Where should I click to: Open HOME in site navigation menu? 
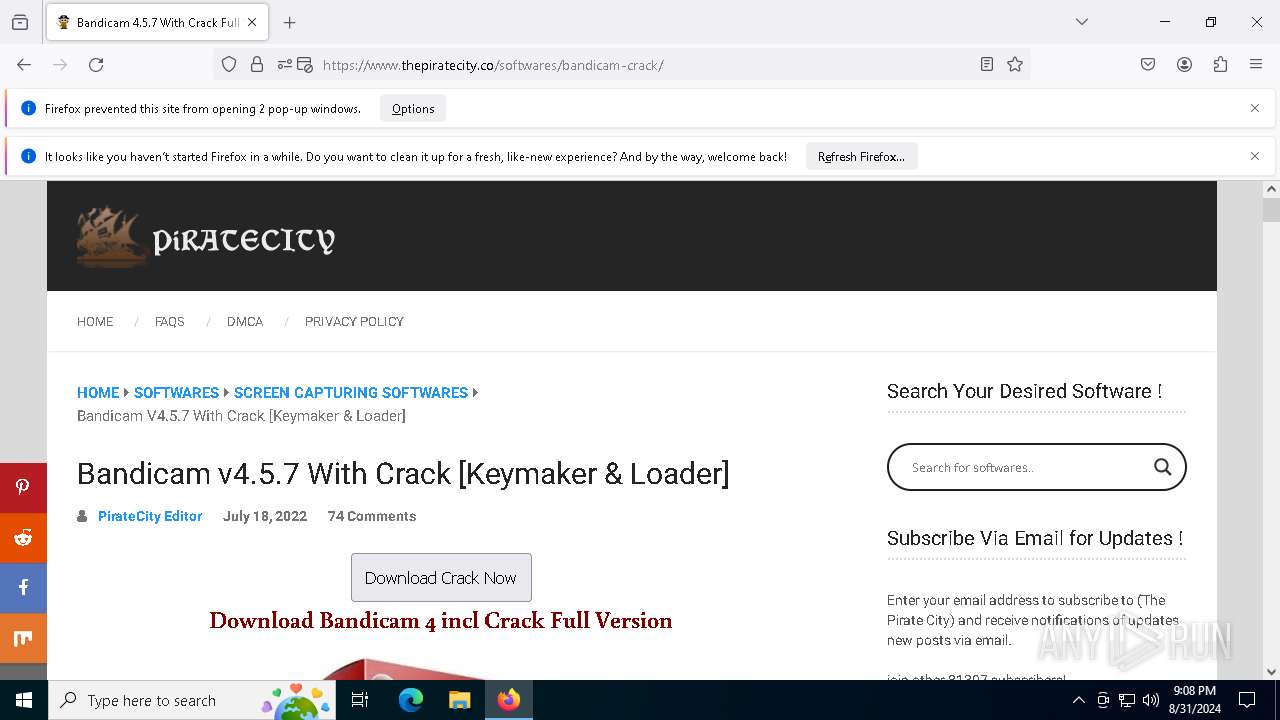tap(95, 322)
